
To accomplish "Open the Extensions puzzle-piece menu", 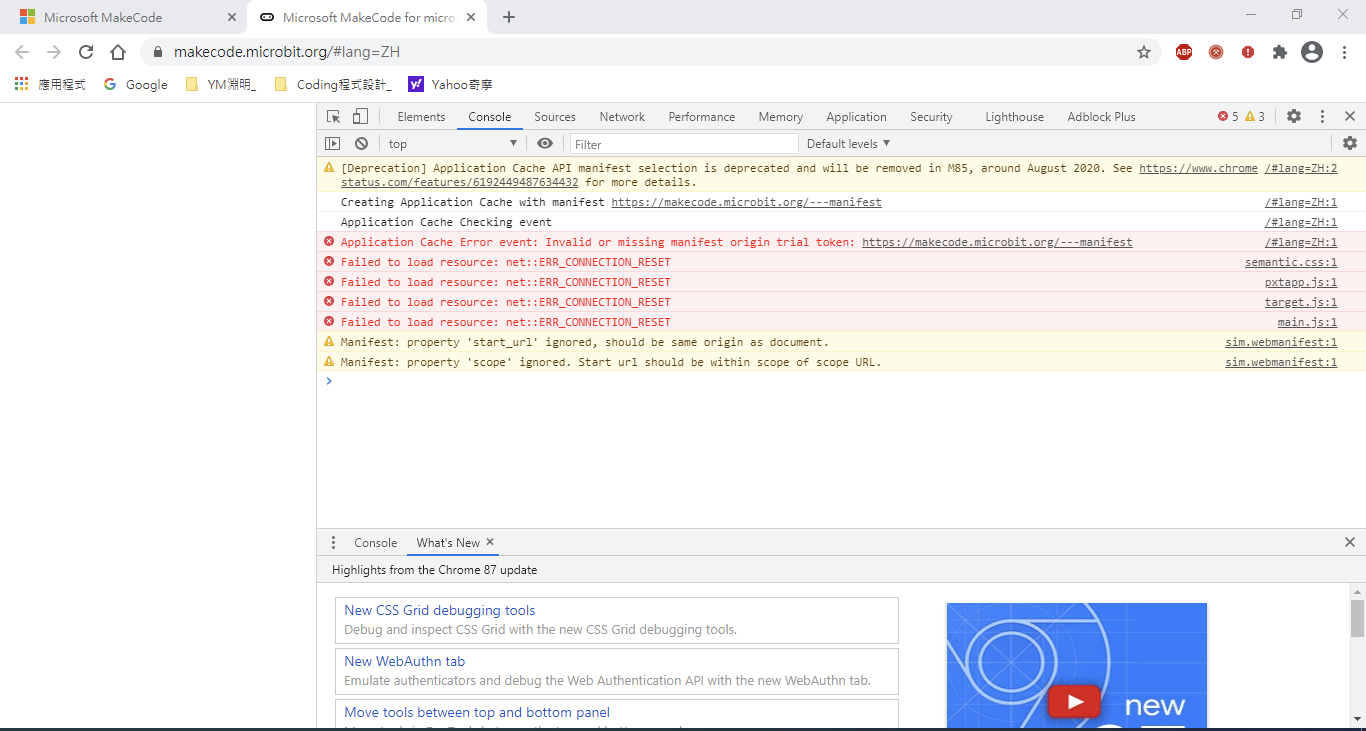I will pyautogui.click(x=1280, y=52).
